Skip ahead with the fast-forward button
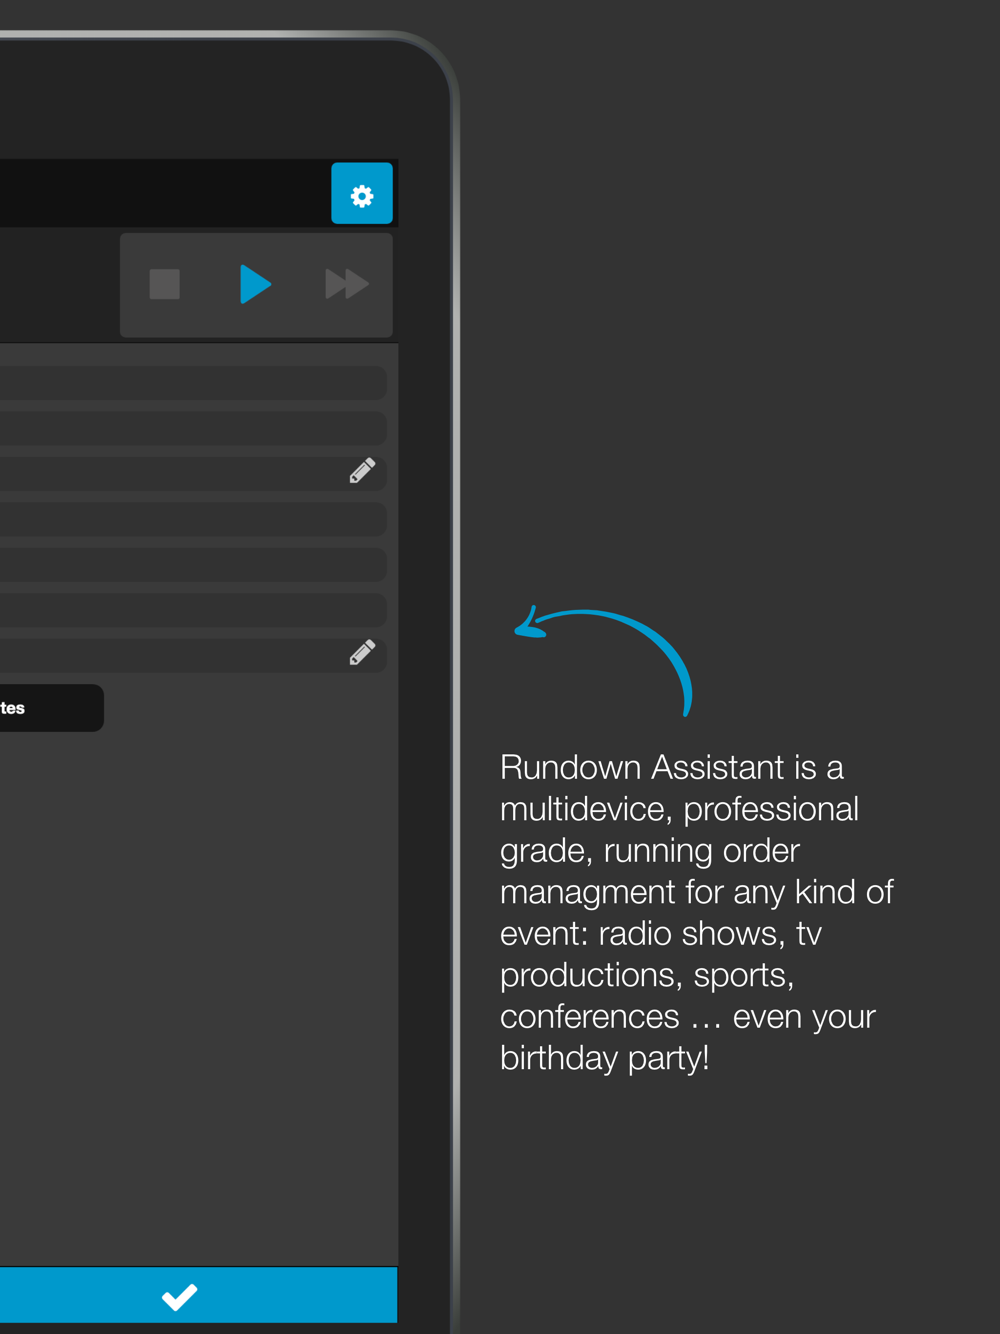The height and width of the screenshot is (1334, 1000). point(347,284)
